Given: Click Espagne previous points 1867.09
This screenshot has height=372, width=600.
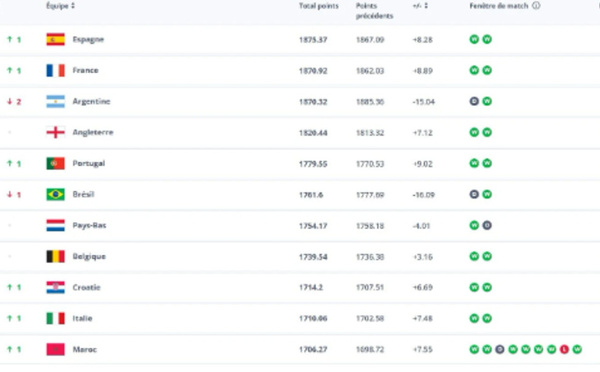Looking at the screenshot, I should [370, 40].
